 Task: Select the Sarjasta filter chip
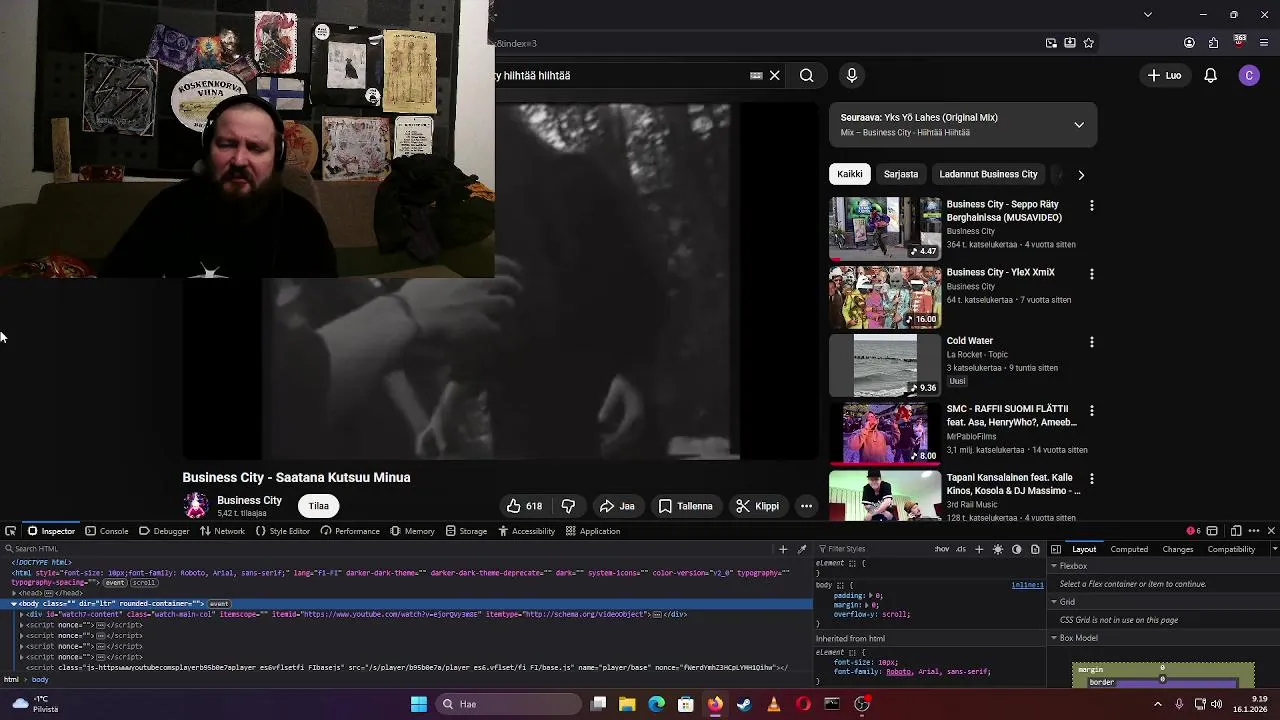click(x=901, y=174)
